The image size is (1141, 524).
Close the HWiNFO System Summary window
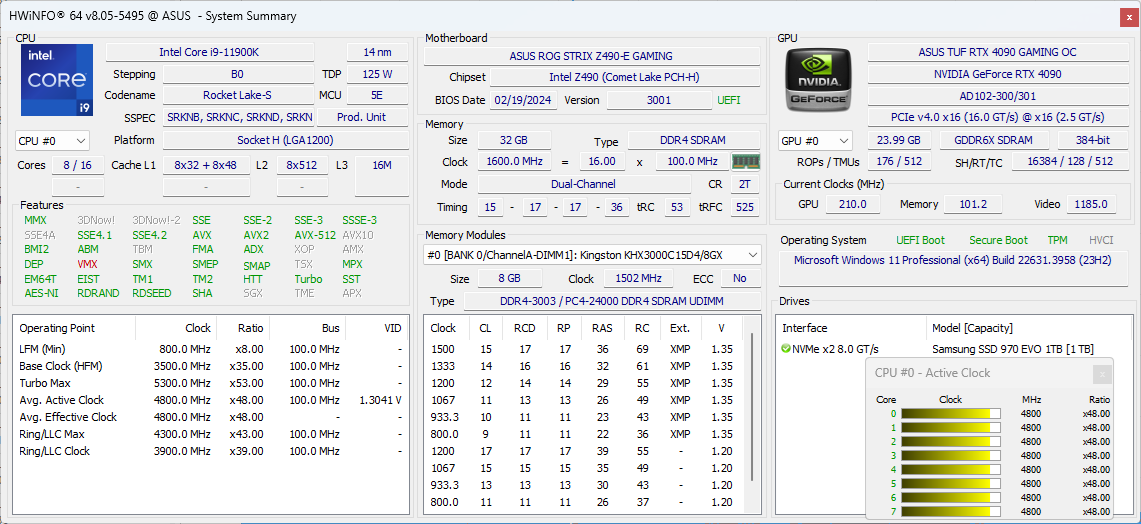pyautogui.click(x=1128, y=16)
